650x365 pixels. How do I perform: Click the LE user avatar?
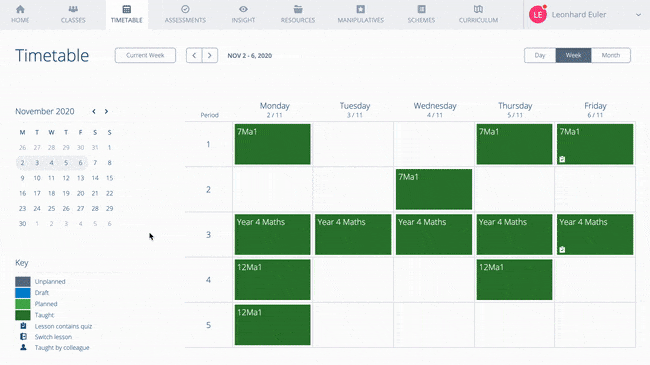click(538, 15)
